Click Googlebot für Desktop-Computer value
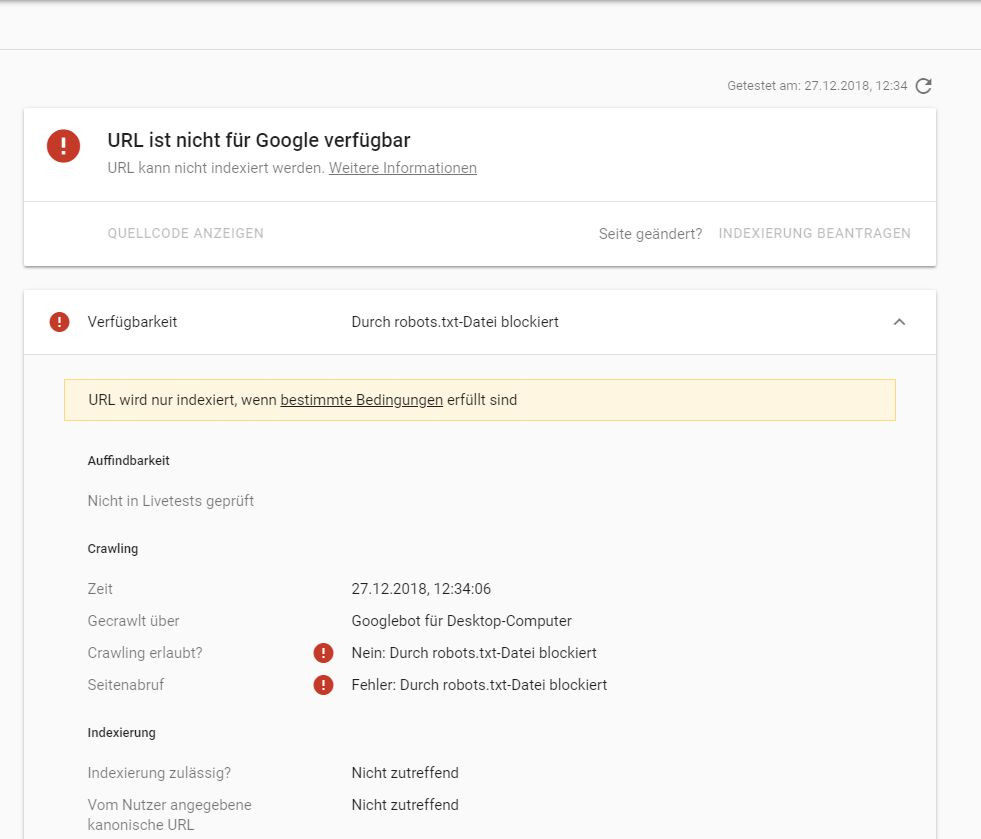 pyautogui.click(x=462, y=621)
